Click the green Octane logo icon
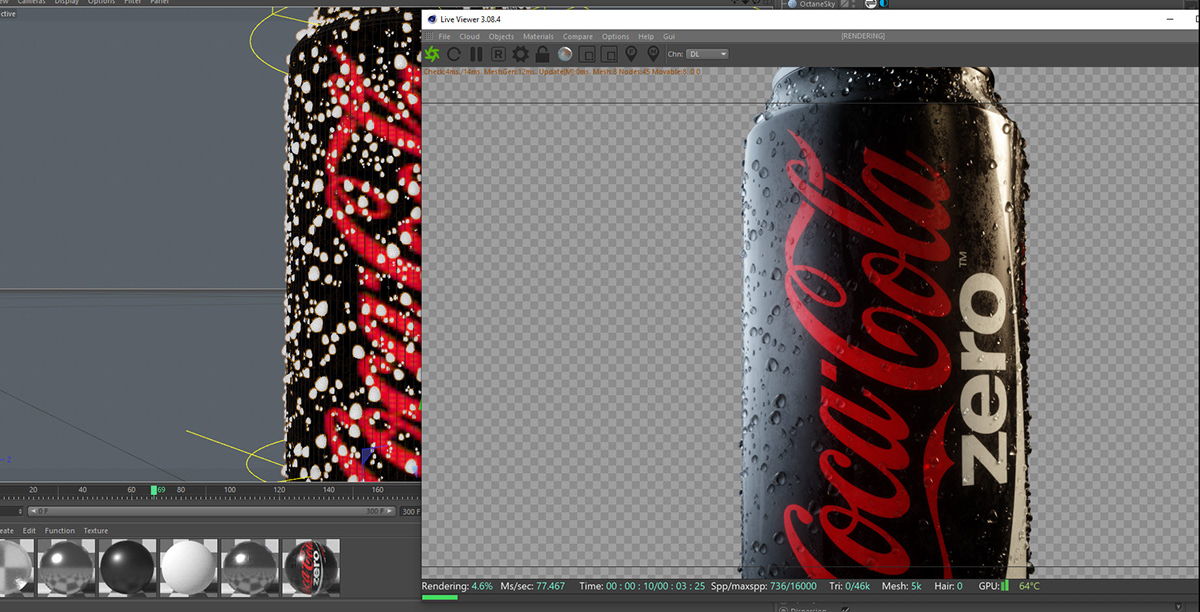The height and width of the screenshot is (612, 1200). [x=433, y=54]
